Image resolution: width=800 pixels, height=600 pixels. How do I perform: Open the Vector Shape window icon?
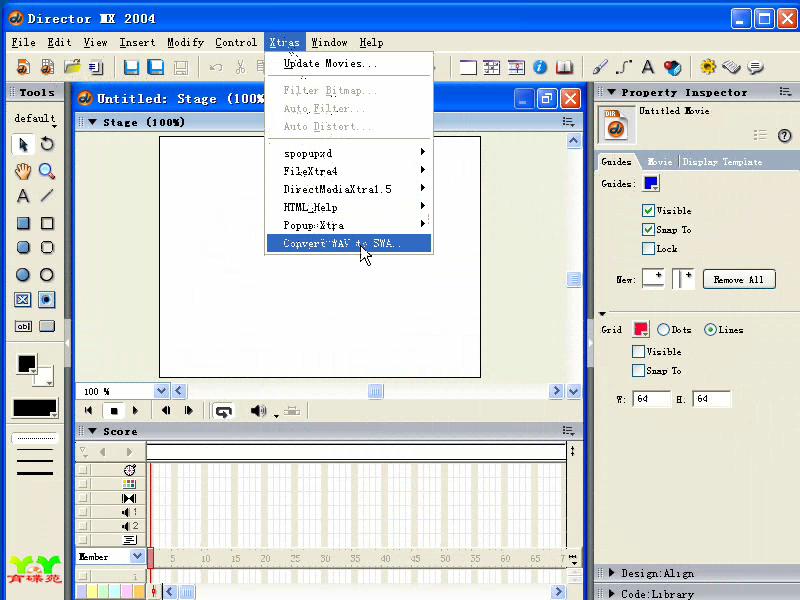624,67
